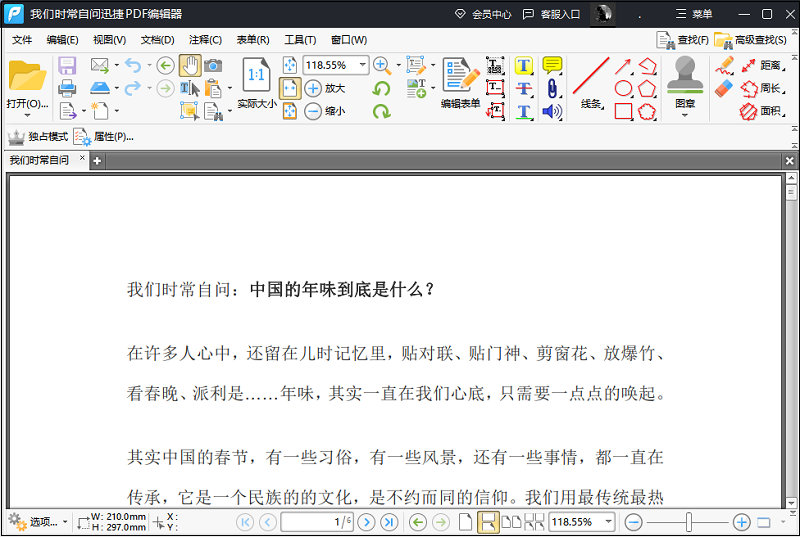Viewport: 800px width, 537px height.
Task: Toggle fit width page mode
Action: [x=290, y=88]
